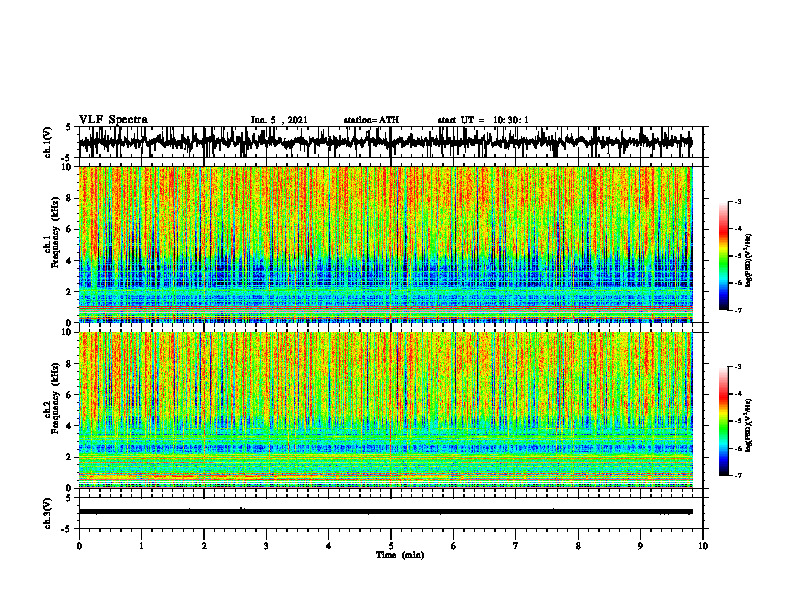Click the ch.2 spectrogram color bar

point(723,421)
